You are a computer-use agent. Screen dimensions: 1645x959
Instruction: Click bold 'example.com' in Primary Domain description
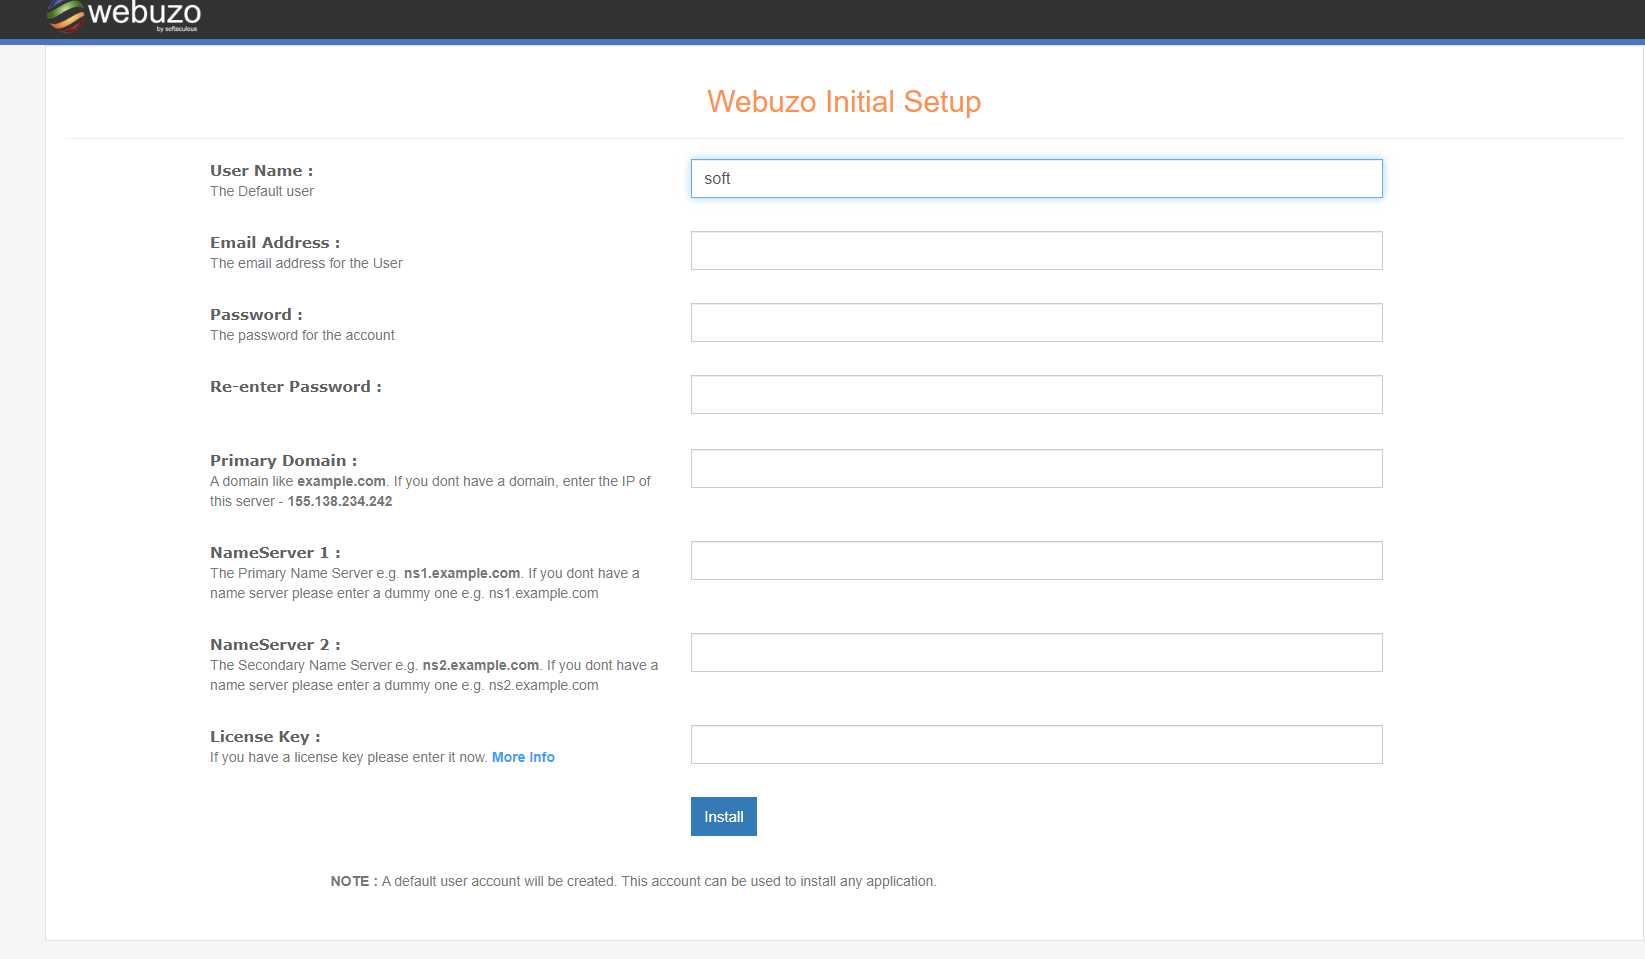(341, 481)
